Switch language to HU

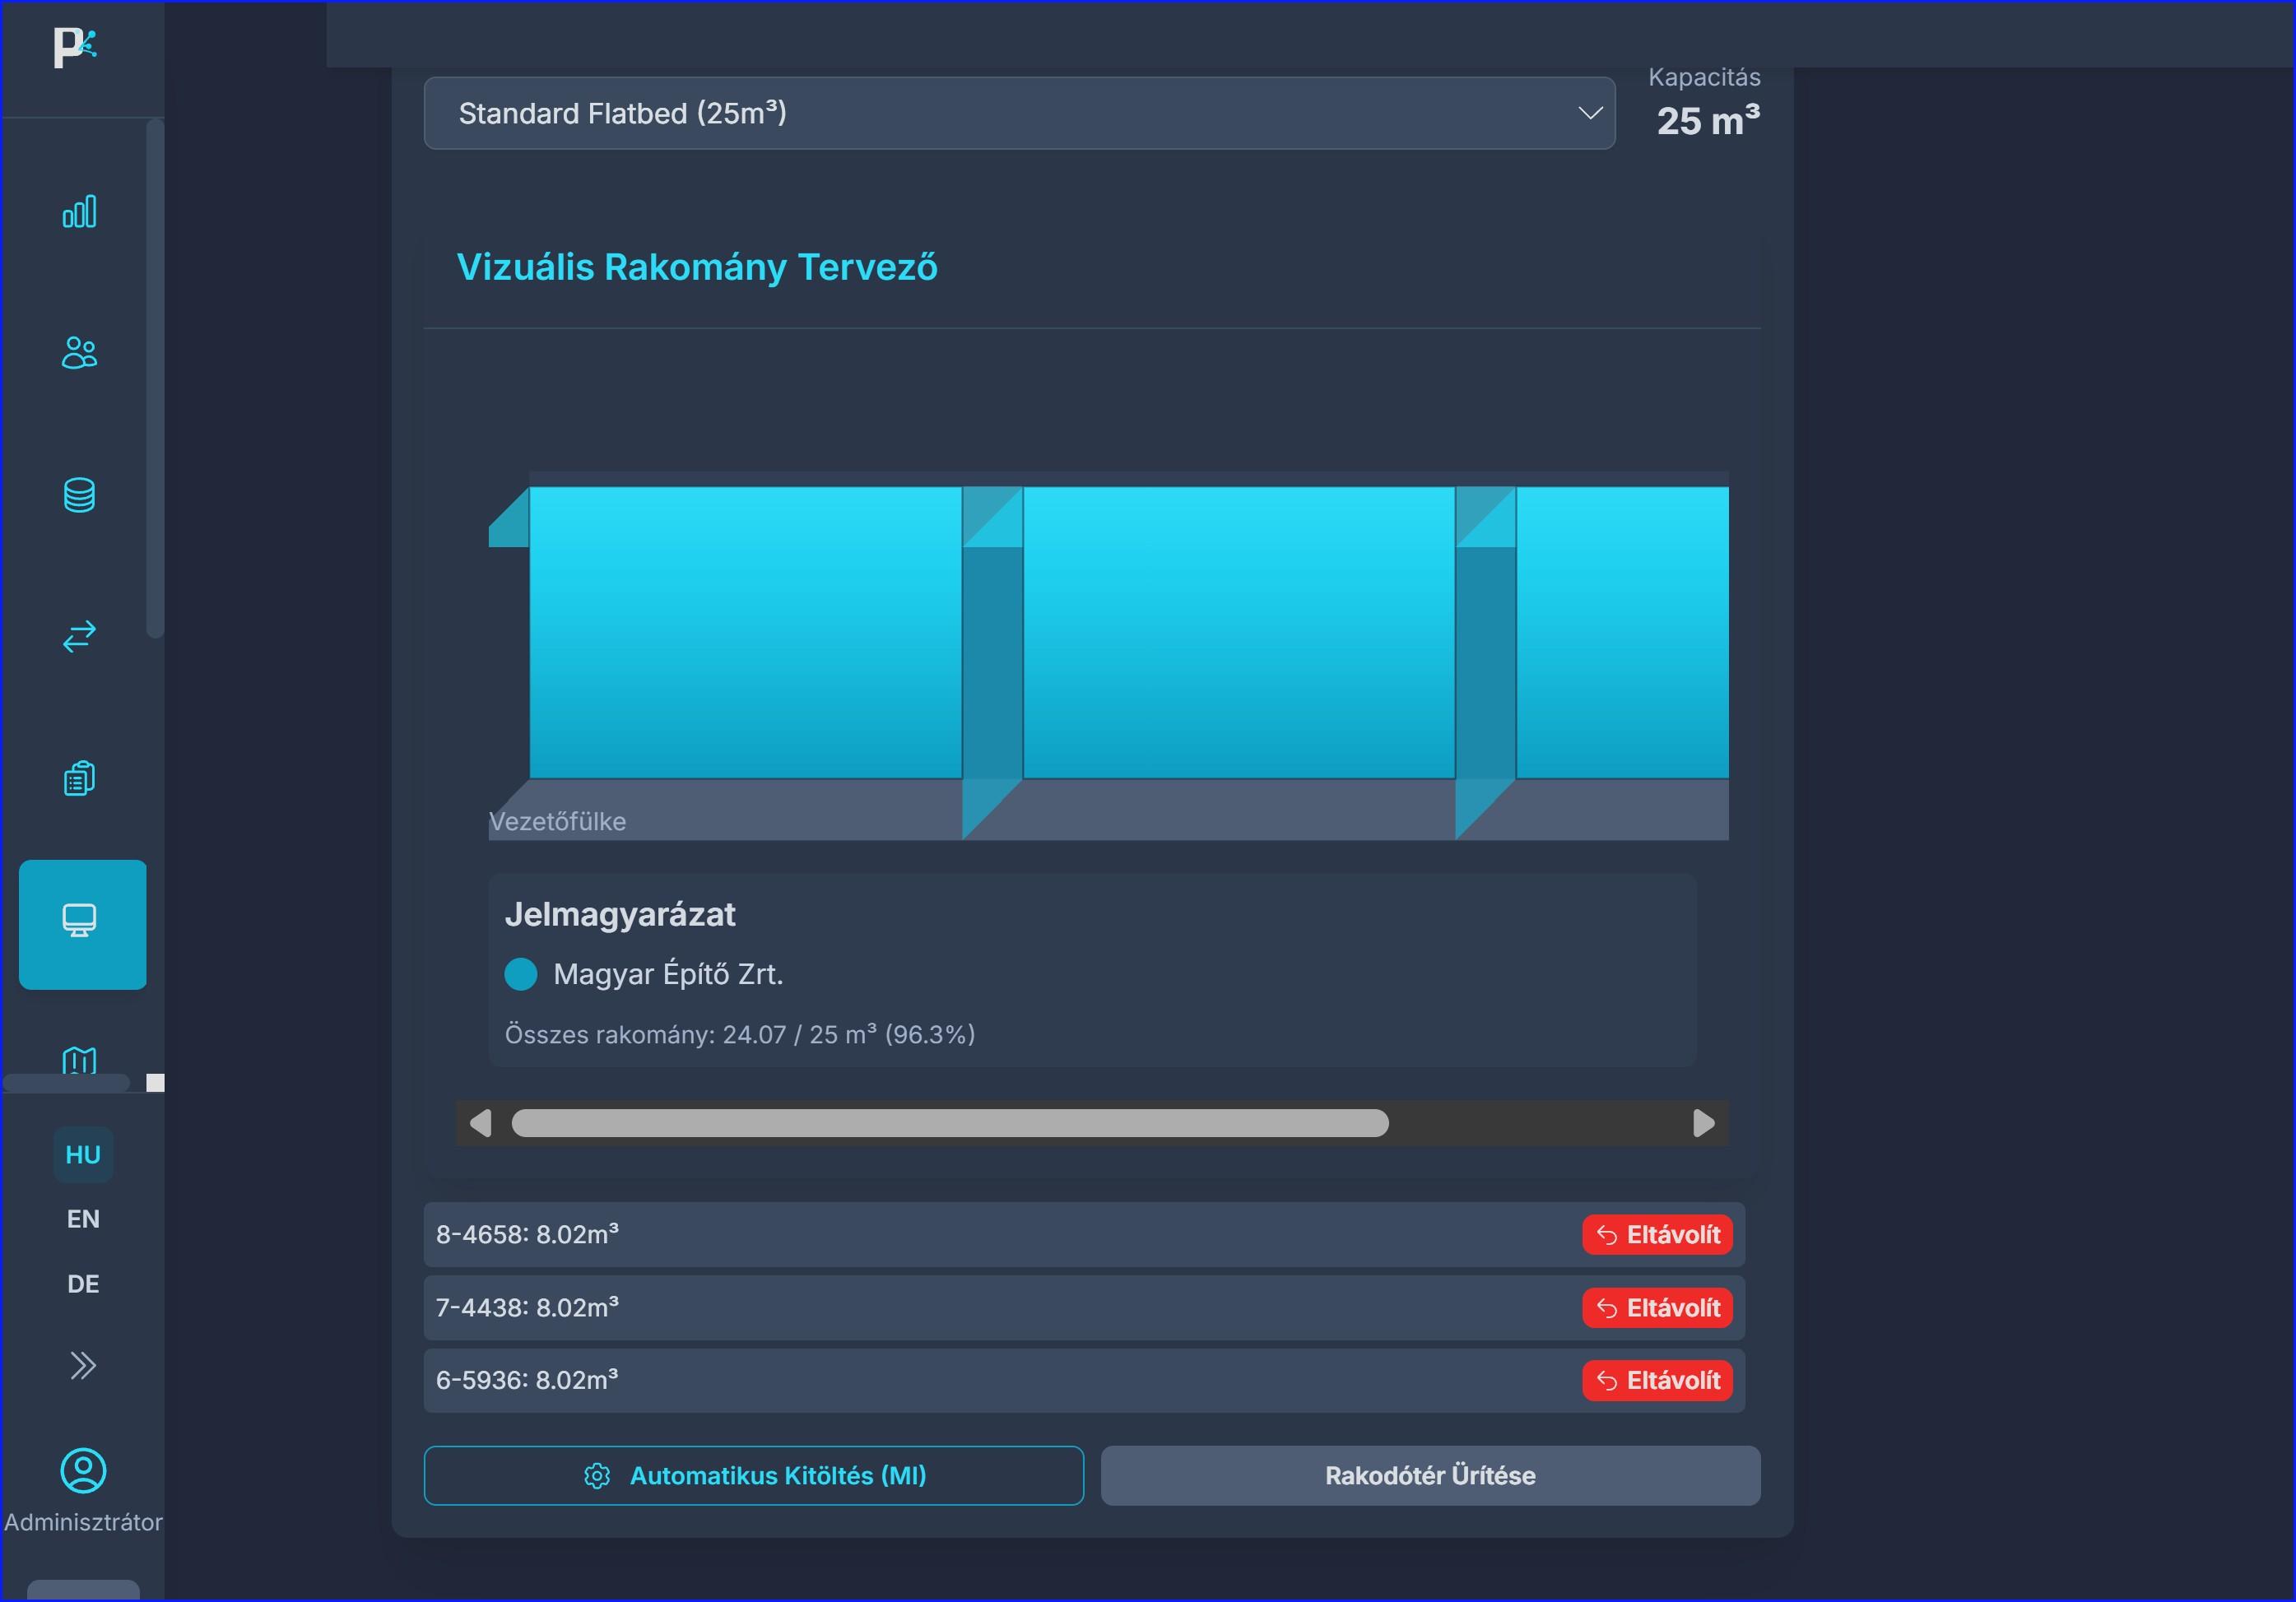83,1154
